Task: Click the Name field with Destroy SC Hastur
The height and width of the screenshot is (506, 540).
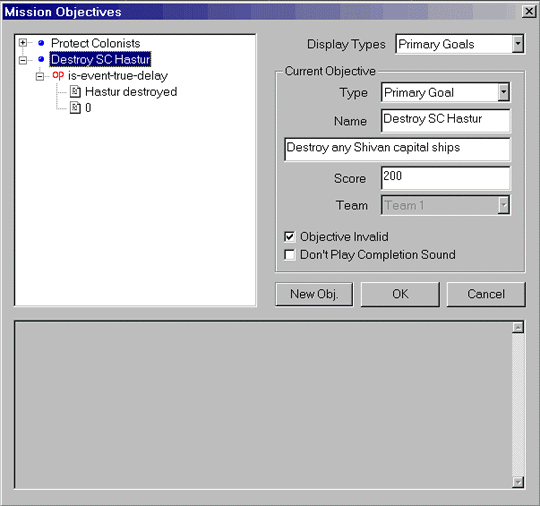Action: (446, 120)
